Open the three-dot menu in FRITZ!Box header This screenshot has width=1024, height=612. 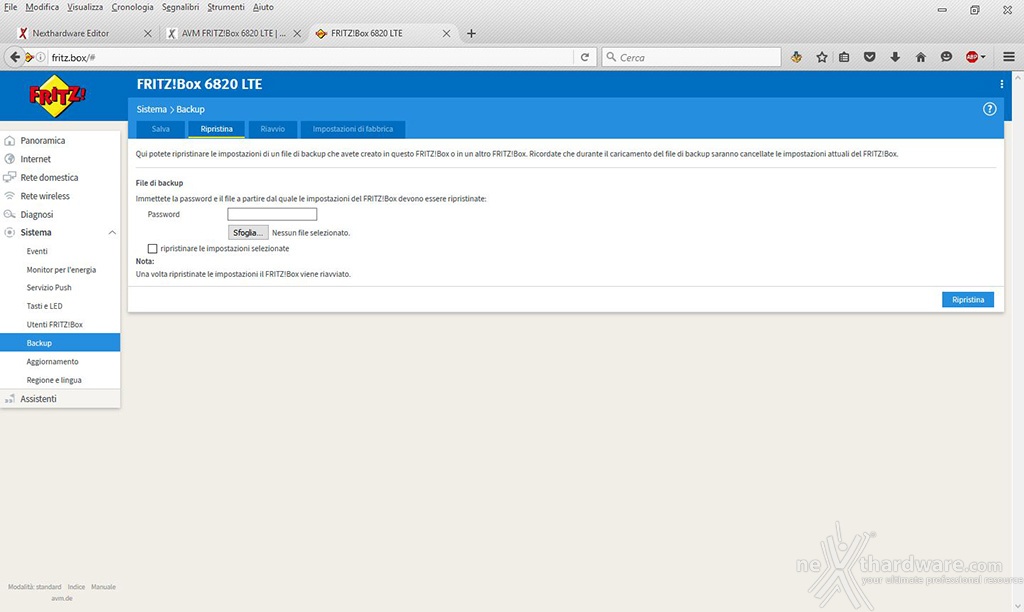tap(1001, 84)
